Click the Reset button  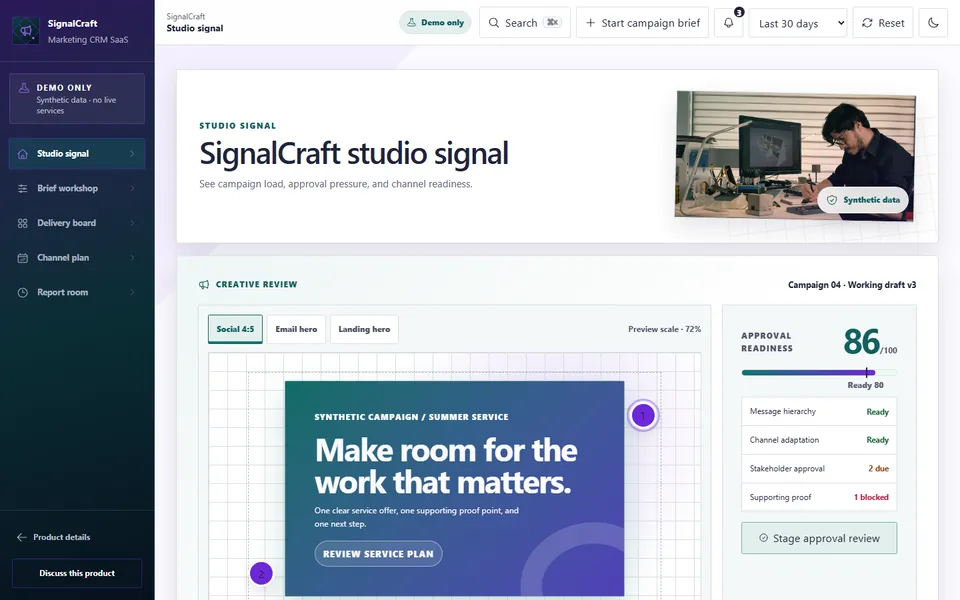pyautogui.click(x=883, y=23)
